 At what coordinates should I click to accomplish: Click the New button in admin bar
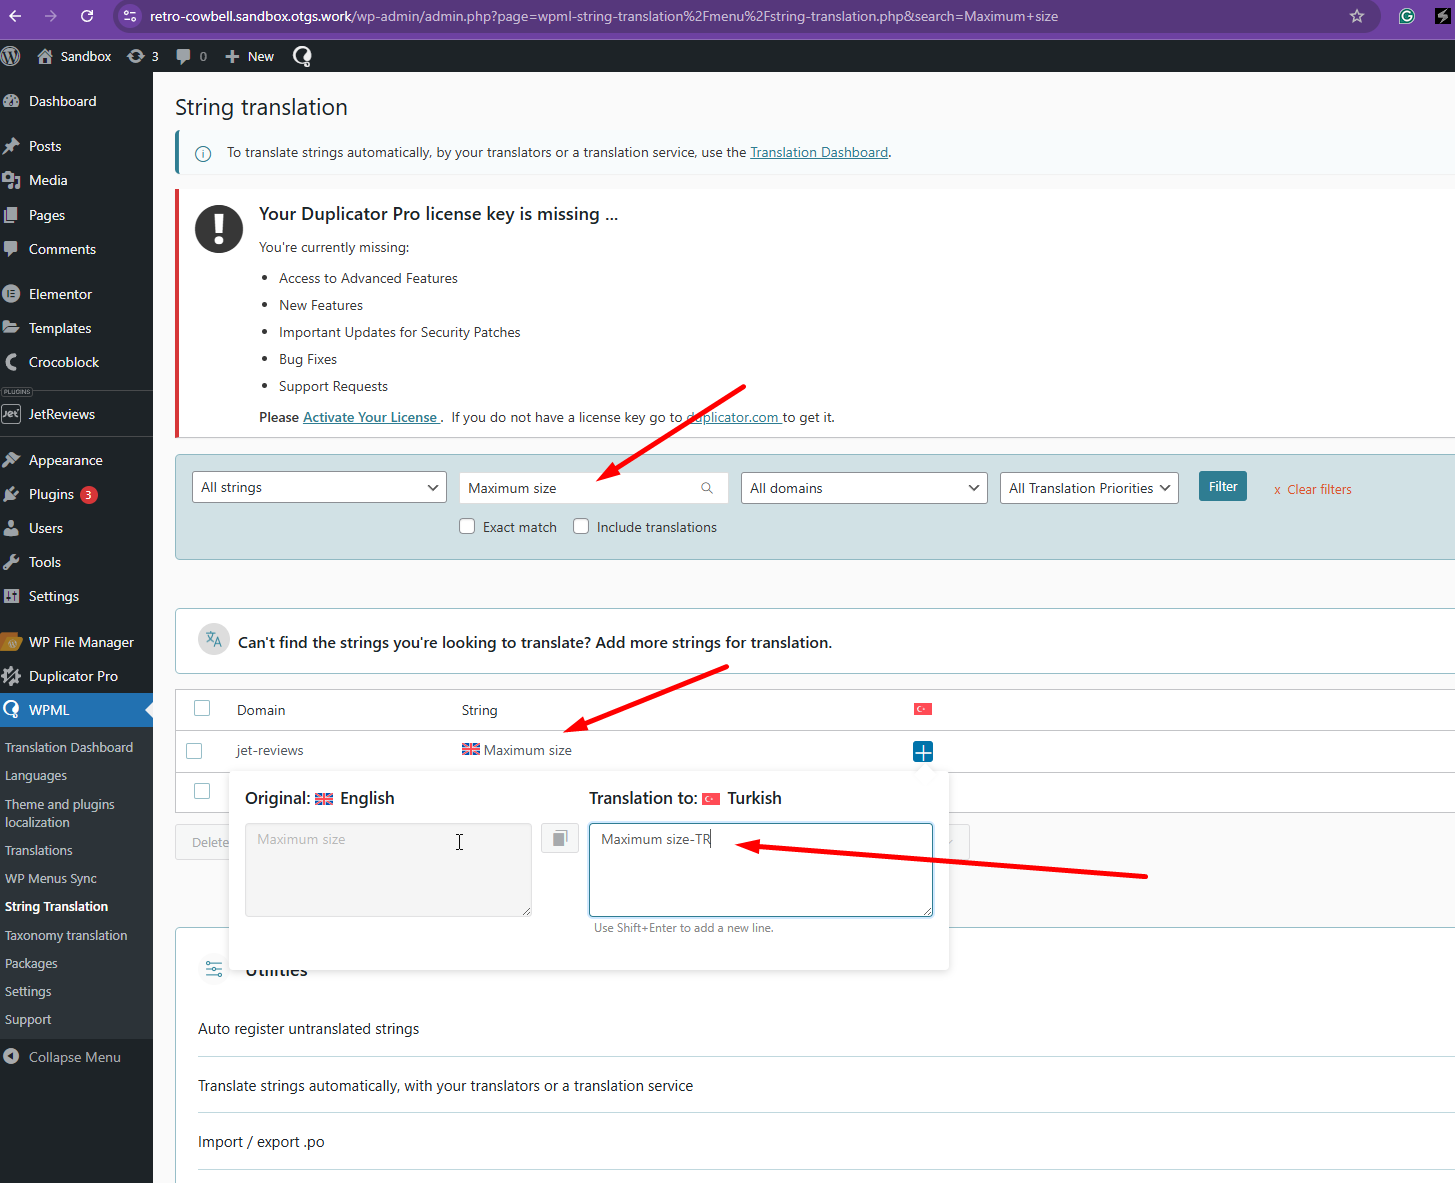pyautogui.click(x=249, y=56)
